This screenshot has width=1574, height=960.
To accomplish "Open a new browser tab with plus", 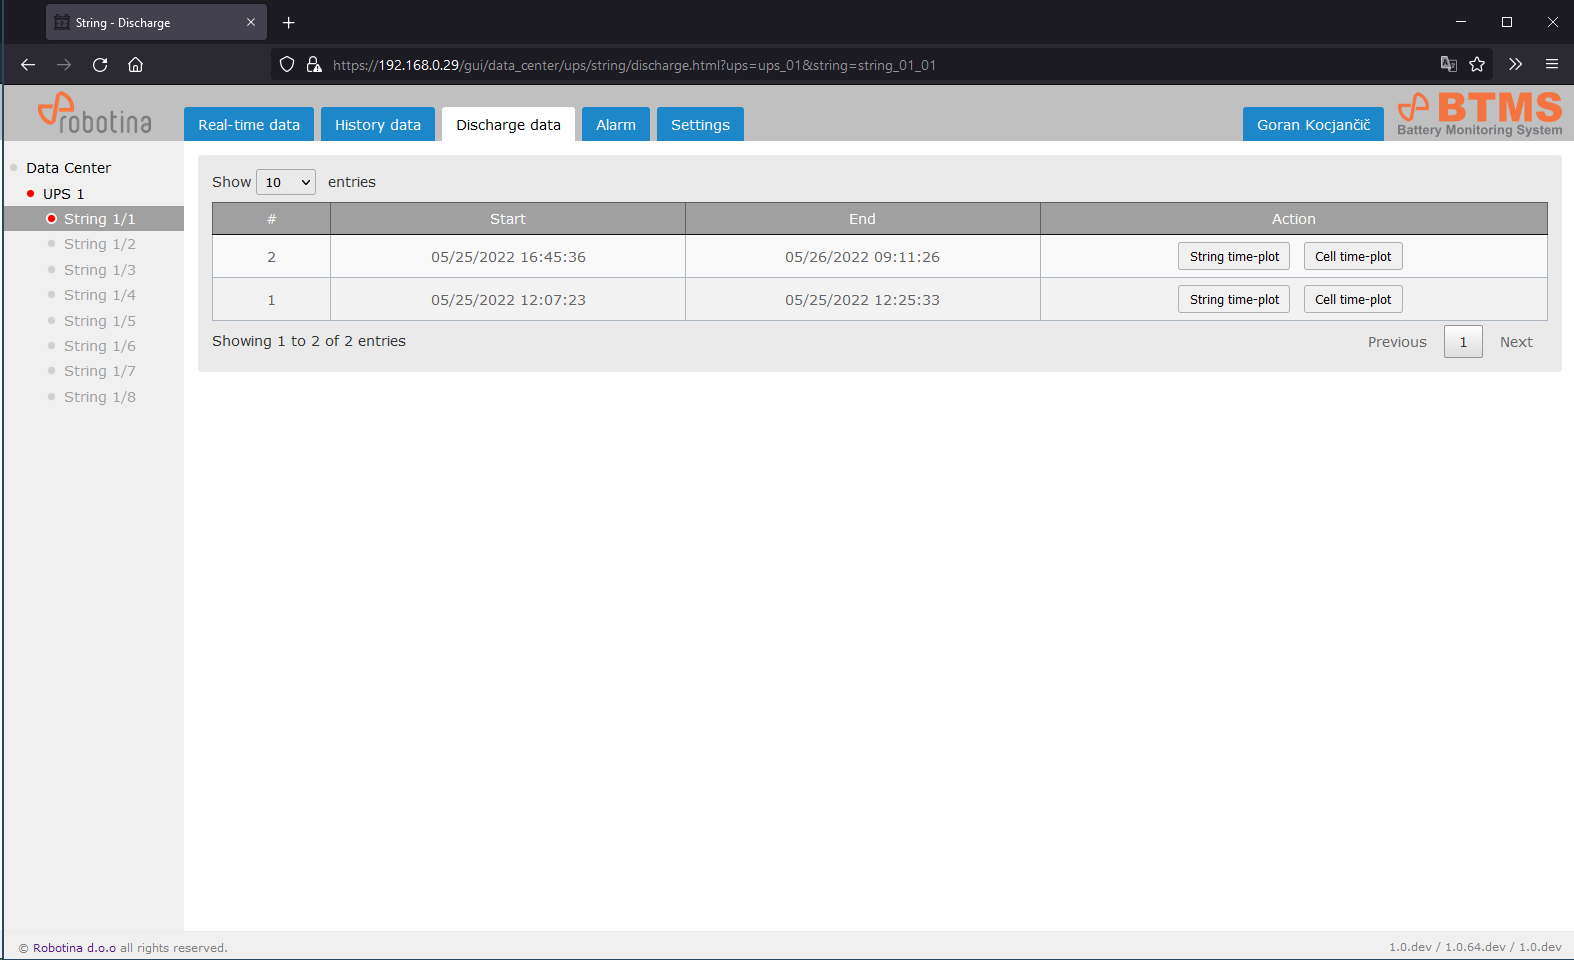I will coord(289,23).
